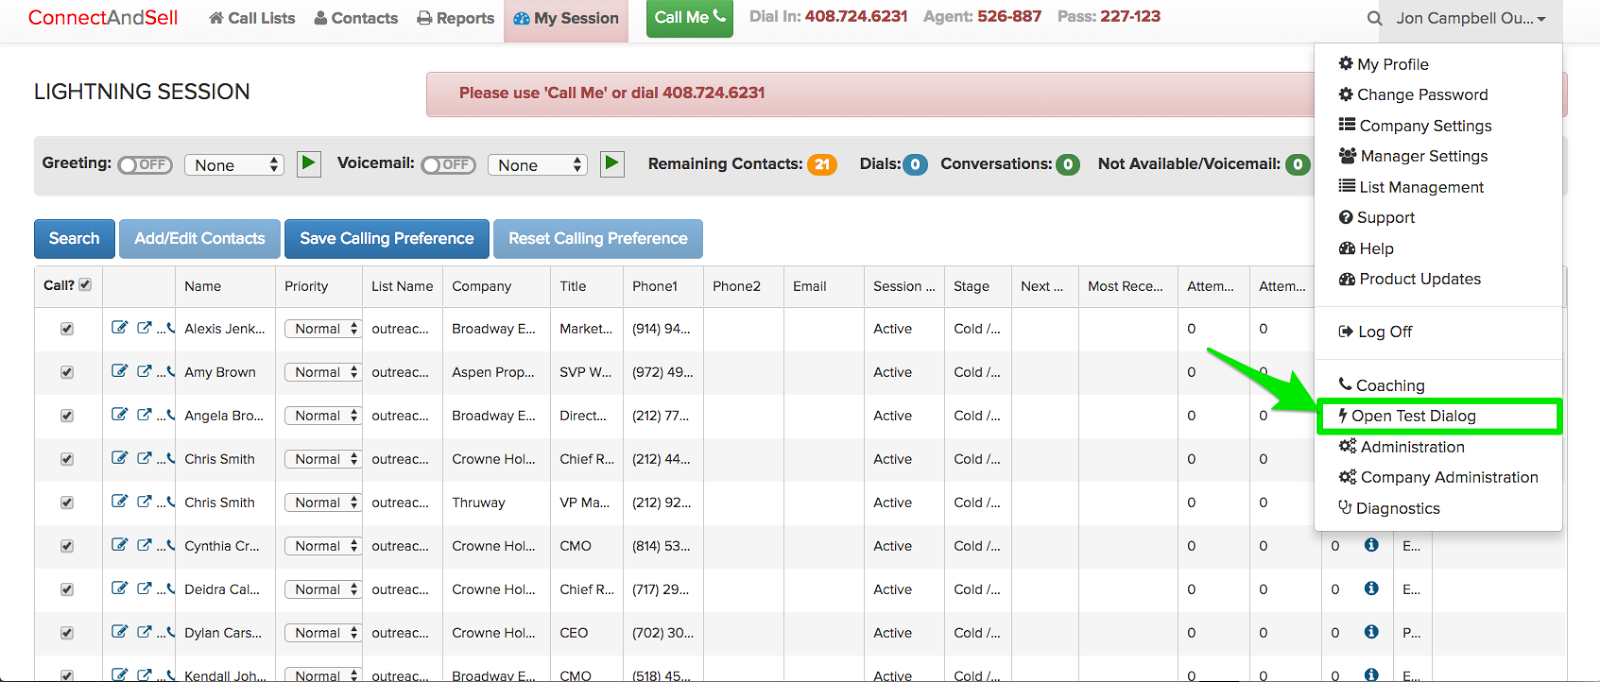Click info icon in Cynthia Cr... row
This screenshot has width=1600, height=682.
tap(1371, 545)
